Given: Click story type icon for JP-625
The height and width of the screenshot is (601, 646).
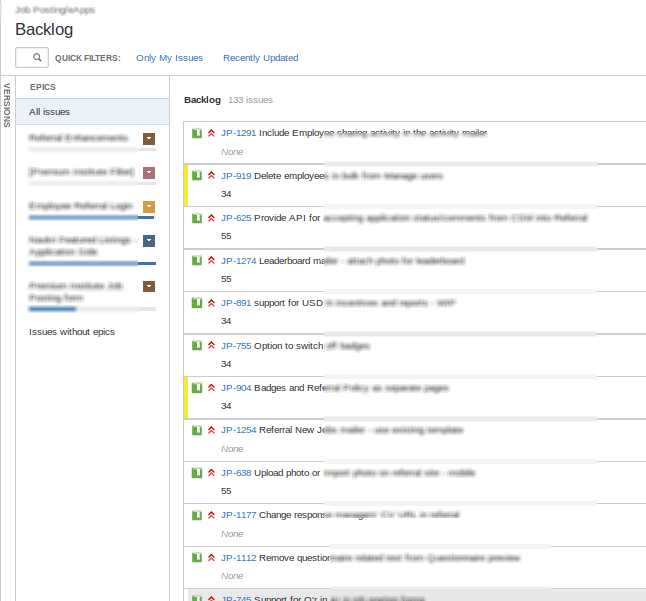Looking at the screenshot, I should pyautogui.click(x=197, y=218).
